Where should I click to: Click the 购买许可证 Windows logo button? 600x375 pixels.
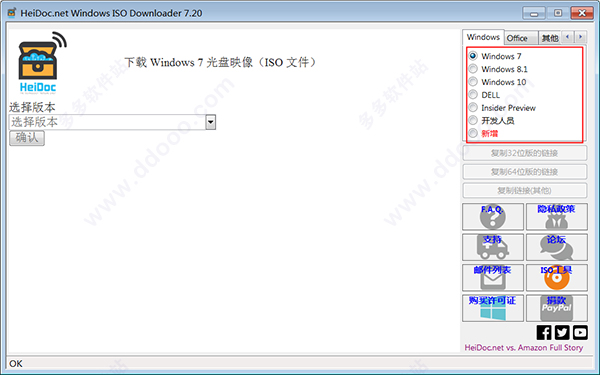coord(493,308)
